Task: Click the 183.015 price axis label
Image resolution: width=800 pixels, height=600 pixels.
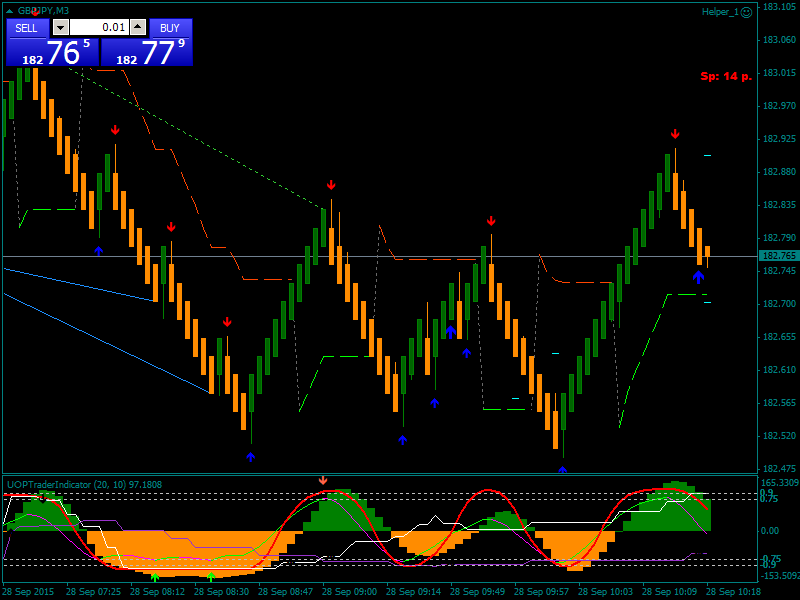Action: coord(779,73)
